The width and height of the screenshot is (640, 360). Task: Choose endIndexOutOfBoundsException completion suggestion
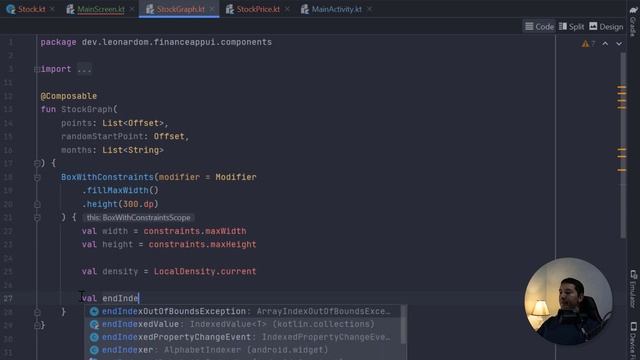(242, 311)
